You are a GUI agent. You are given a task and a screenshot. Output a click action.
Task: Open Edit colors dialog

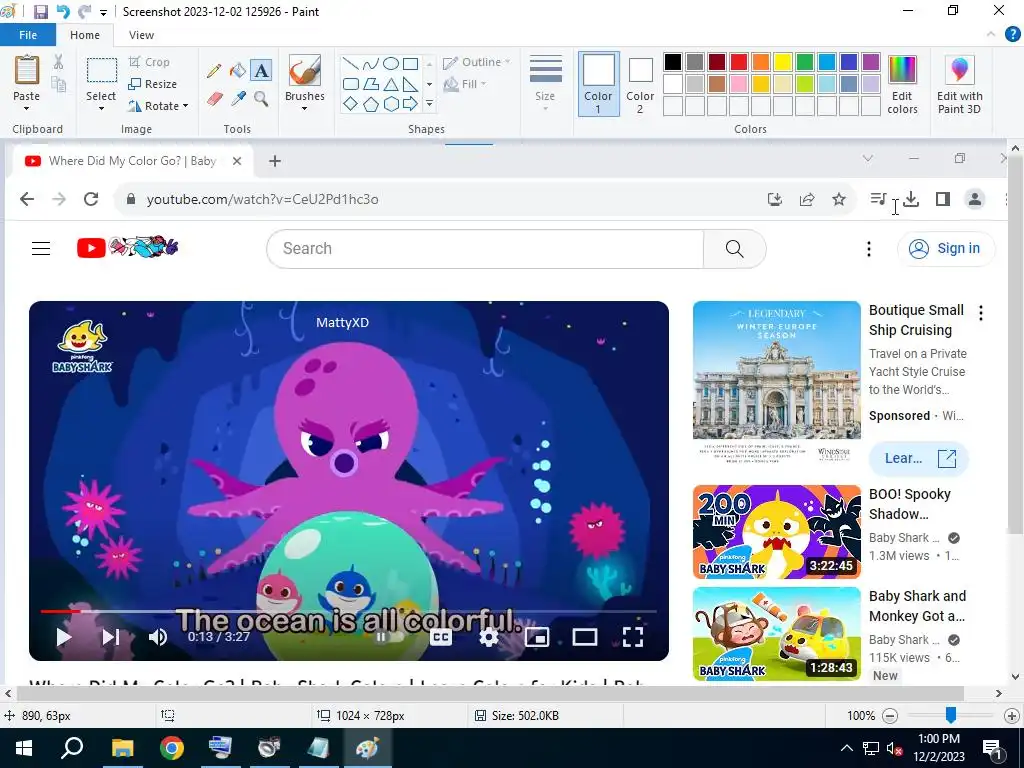(x=903, y=85)
